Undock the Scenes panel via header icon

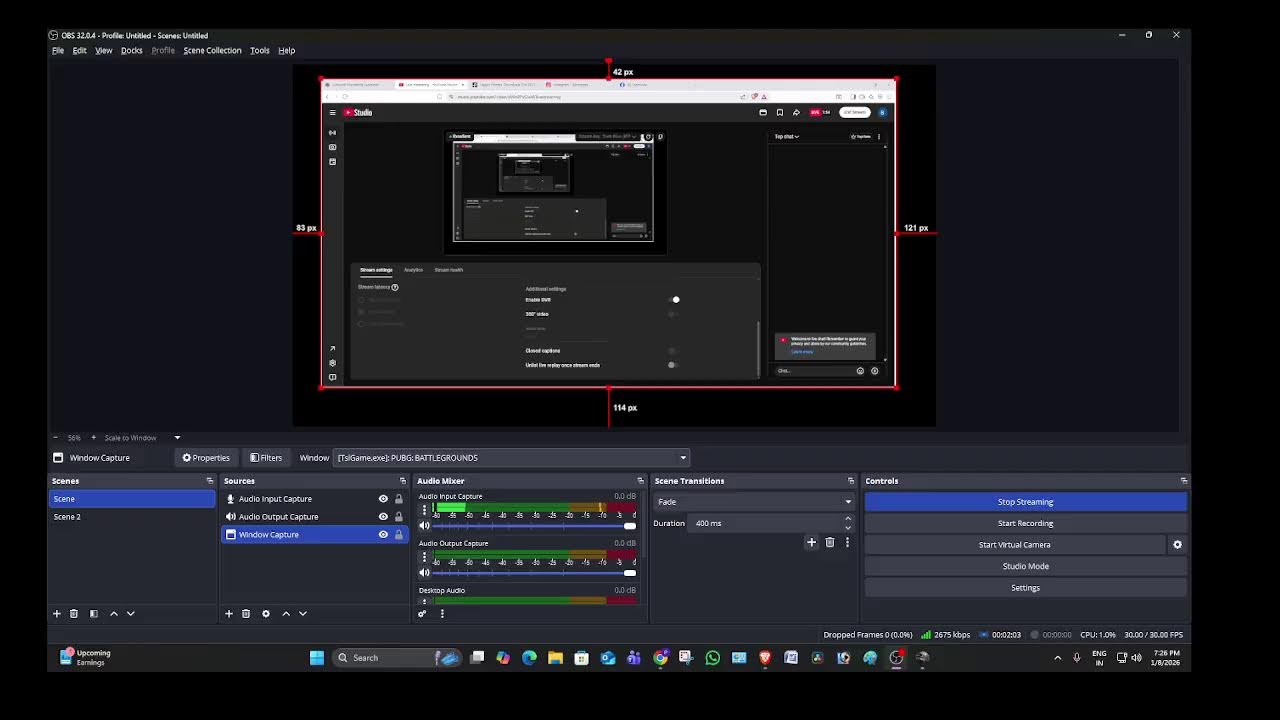pyautogui.click(x=210, y=481)
